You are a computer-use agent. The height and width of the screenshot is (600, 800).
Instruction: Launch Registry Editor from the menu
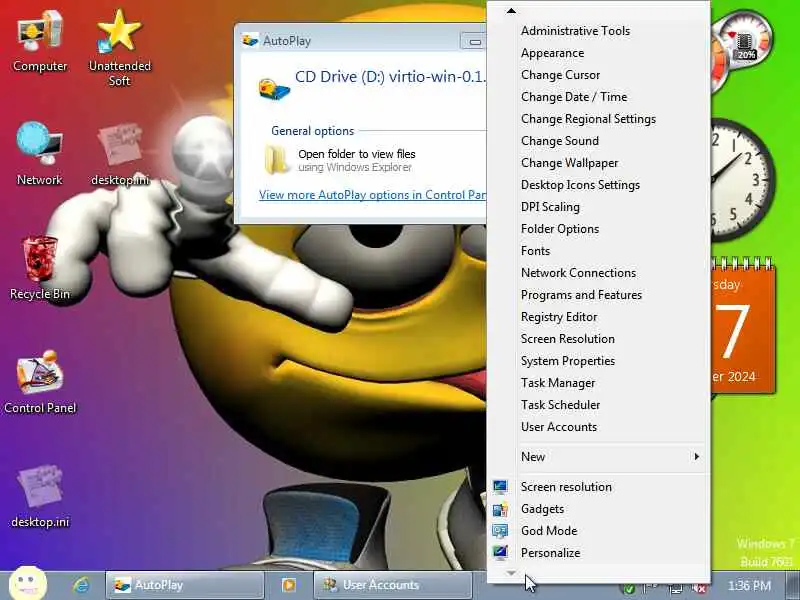559,317
